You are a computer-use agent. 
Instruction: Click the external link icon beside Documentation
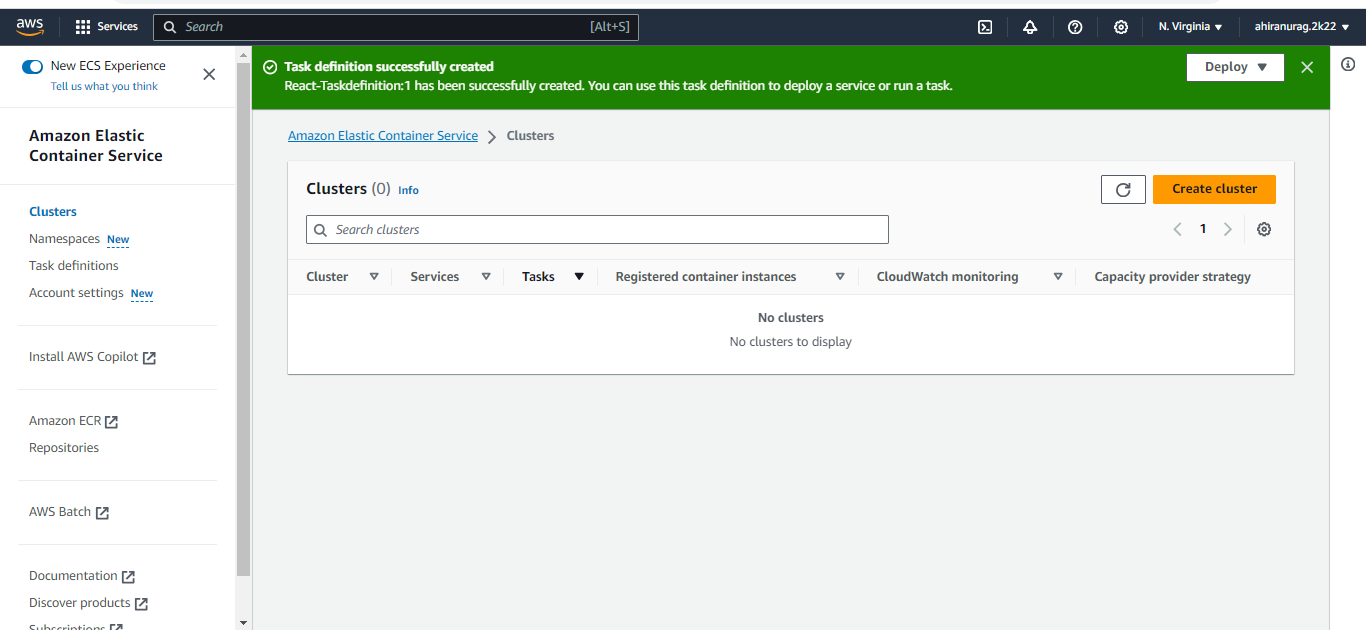click(x=128, y=577)
